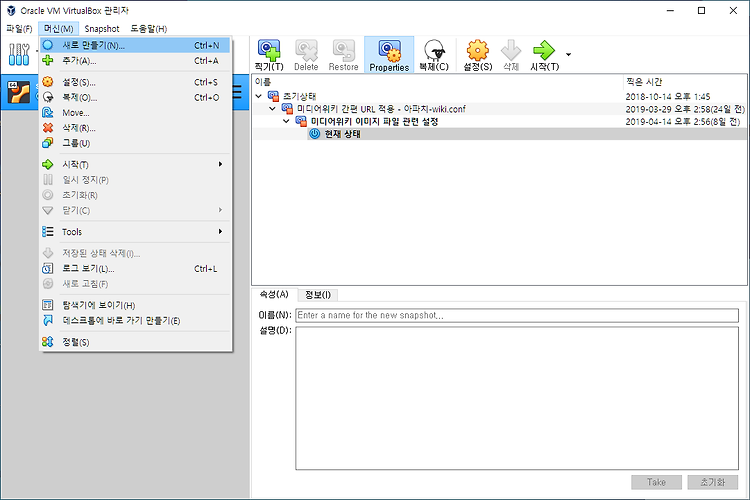Choose 추가(A)... with the green plus icon
Screen dimensions: 750x500
135,61
